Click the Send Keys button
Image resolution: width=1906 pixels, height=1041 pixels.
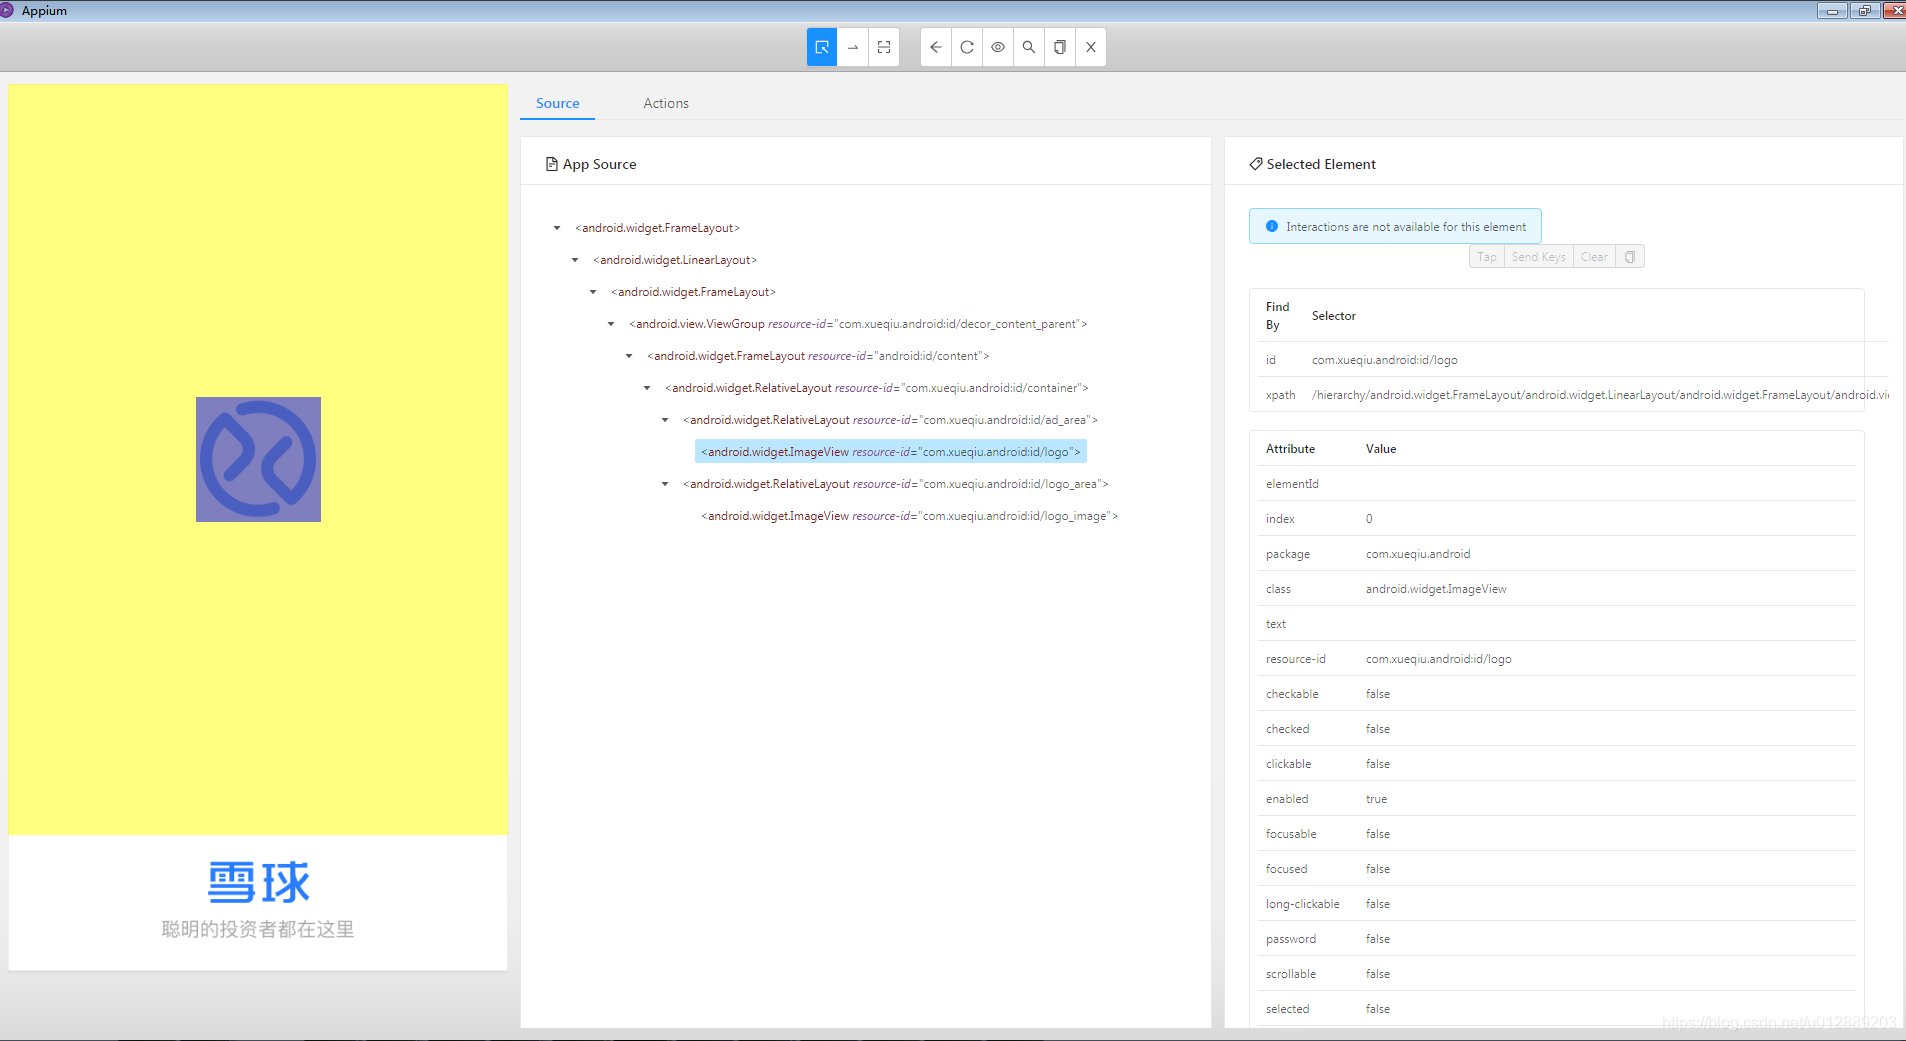pyautogui.click(x=1538, y=257)
